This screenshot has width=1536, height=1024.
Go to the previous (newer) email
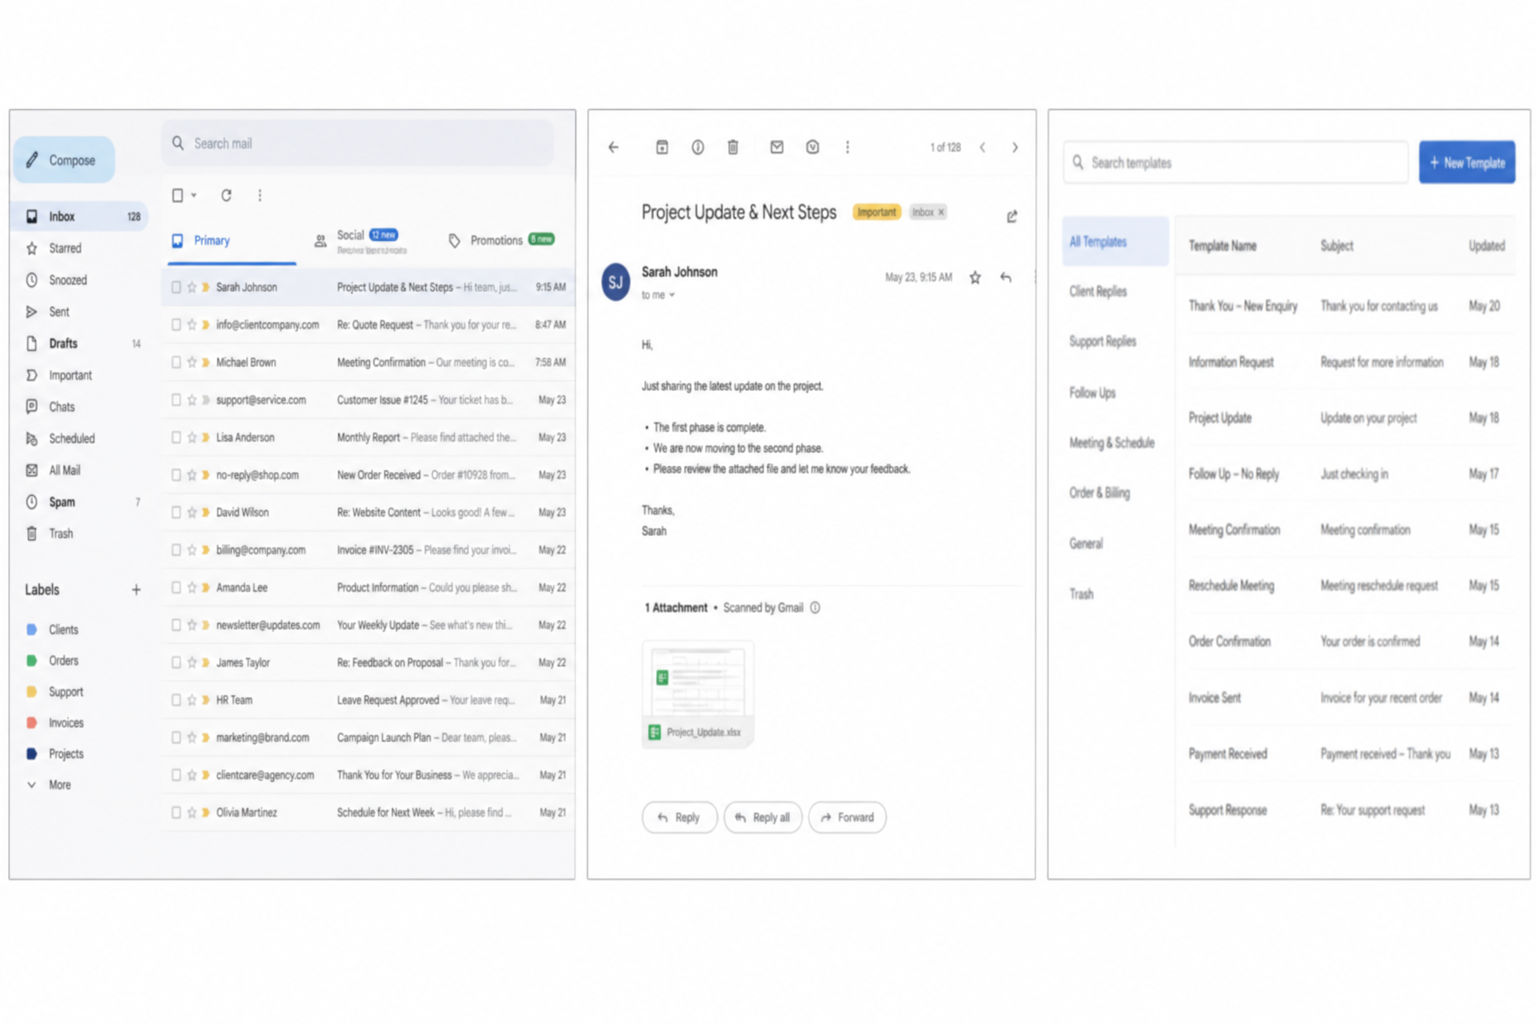(983, 148)
